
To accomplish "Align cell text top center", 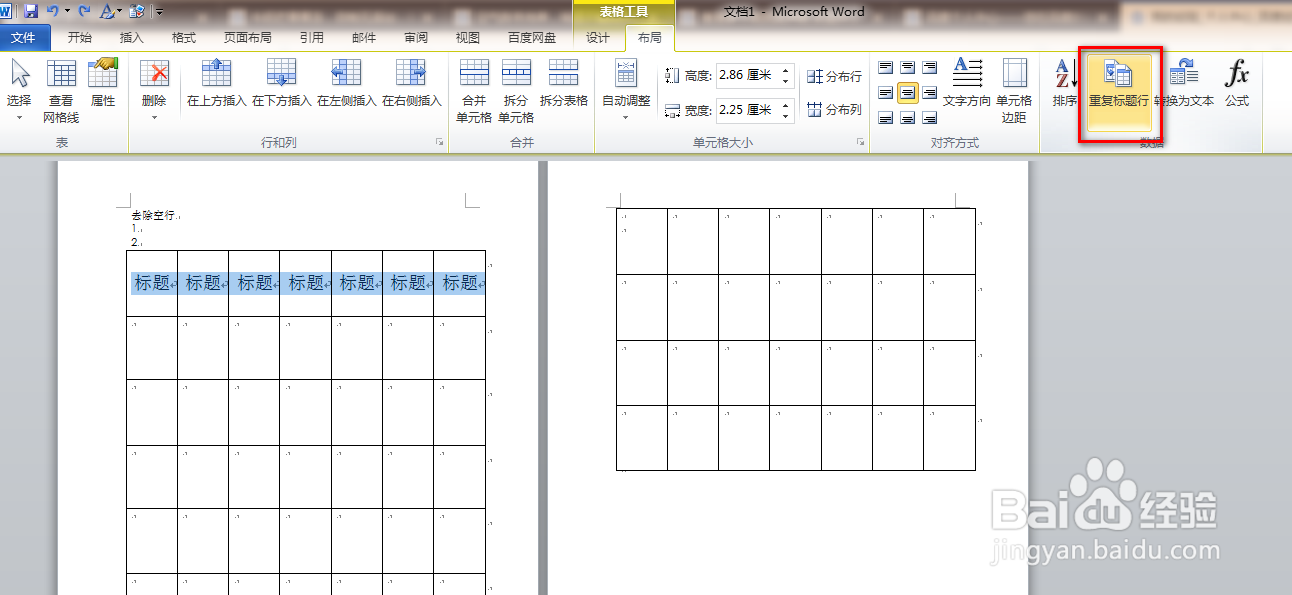I will tap(908, 68).
